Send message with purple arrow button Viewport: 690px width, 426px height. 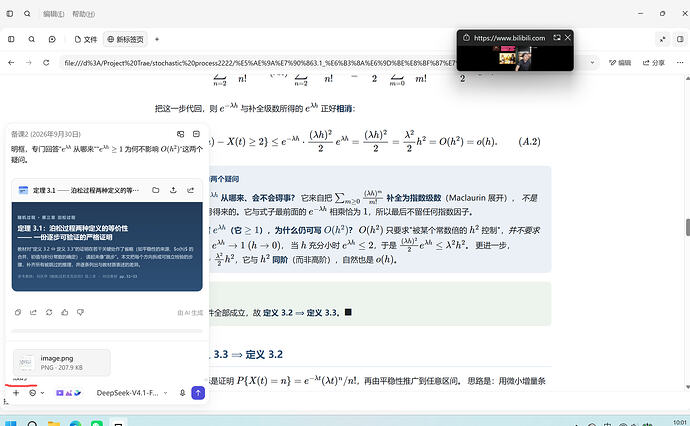coord(198,393)
